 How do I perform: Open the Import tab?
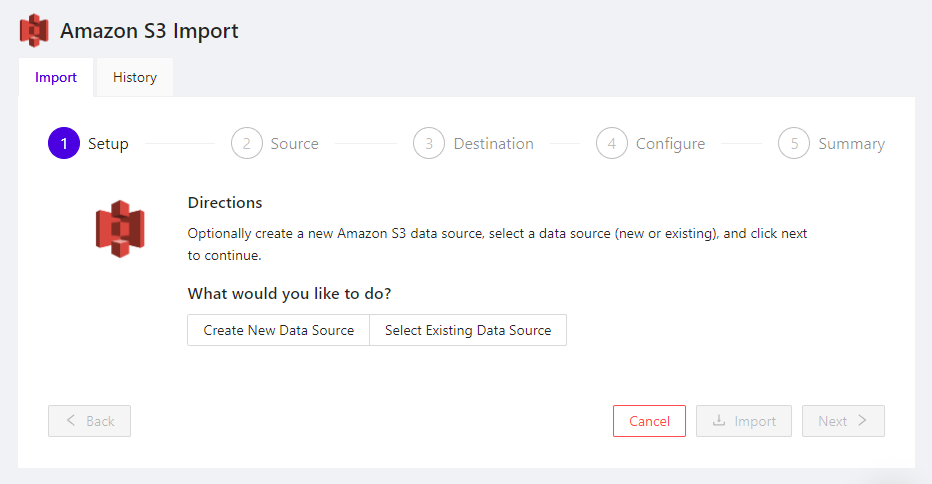[x=56, y=77]
